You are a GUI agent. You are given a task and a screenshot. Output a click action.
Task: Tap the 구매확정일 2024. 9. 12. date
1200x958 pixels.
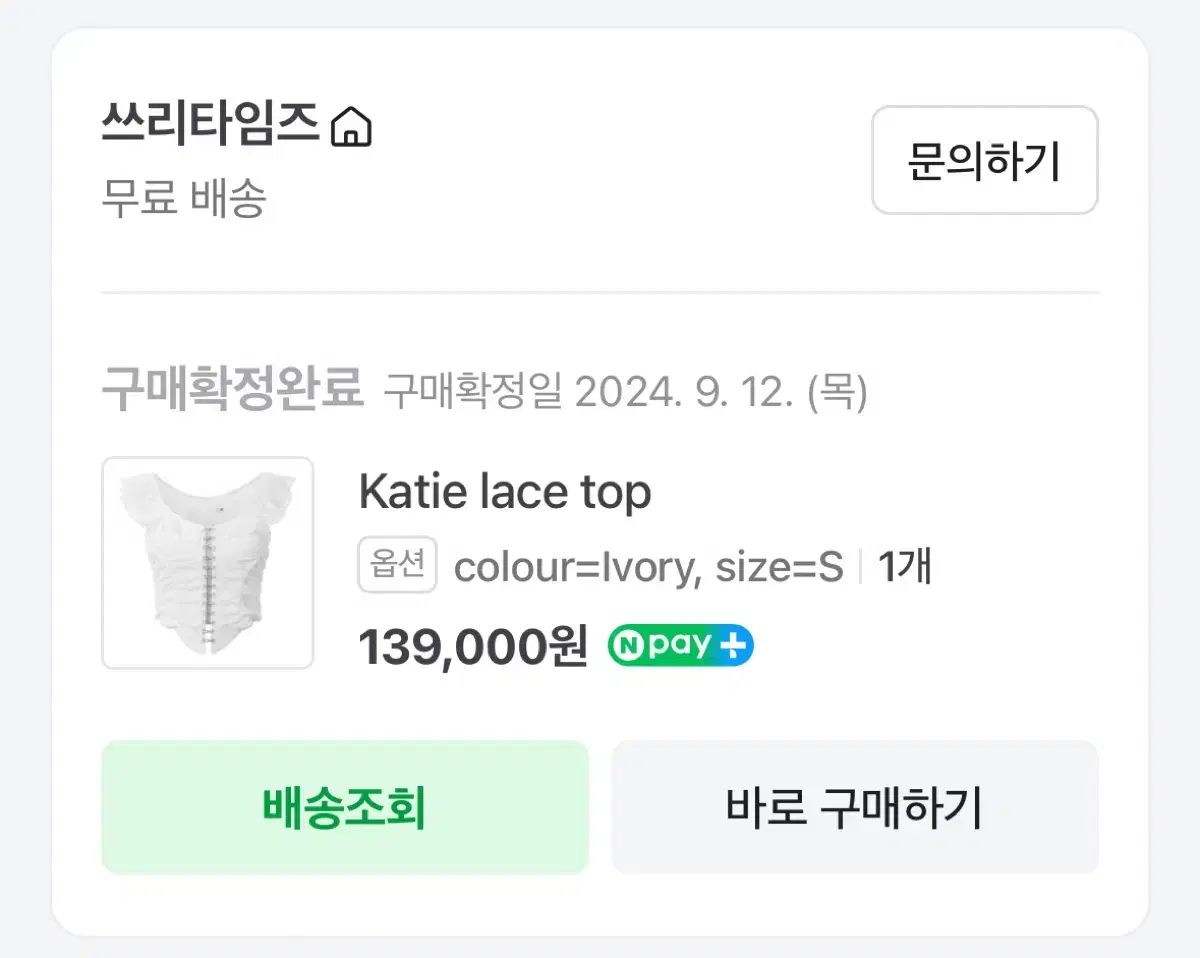point(626,392)
